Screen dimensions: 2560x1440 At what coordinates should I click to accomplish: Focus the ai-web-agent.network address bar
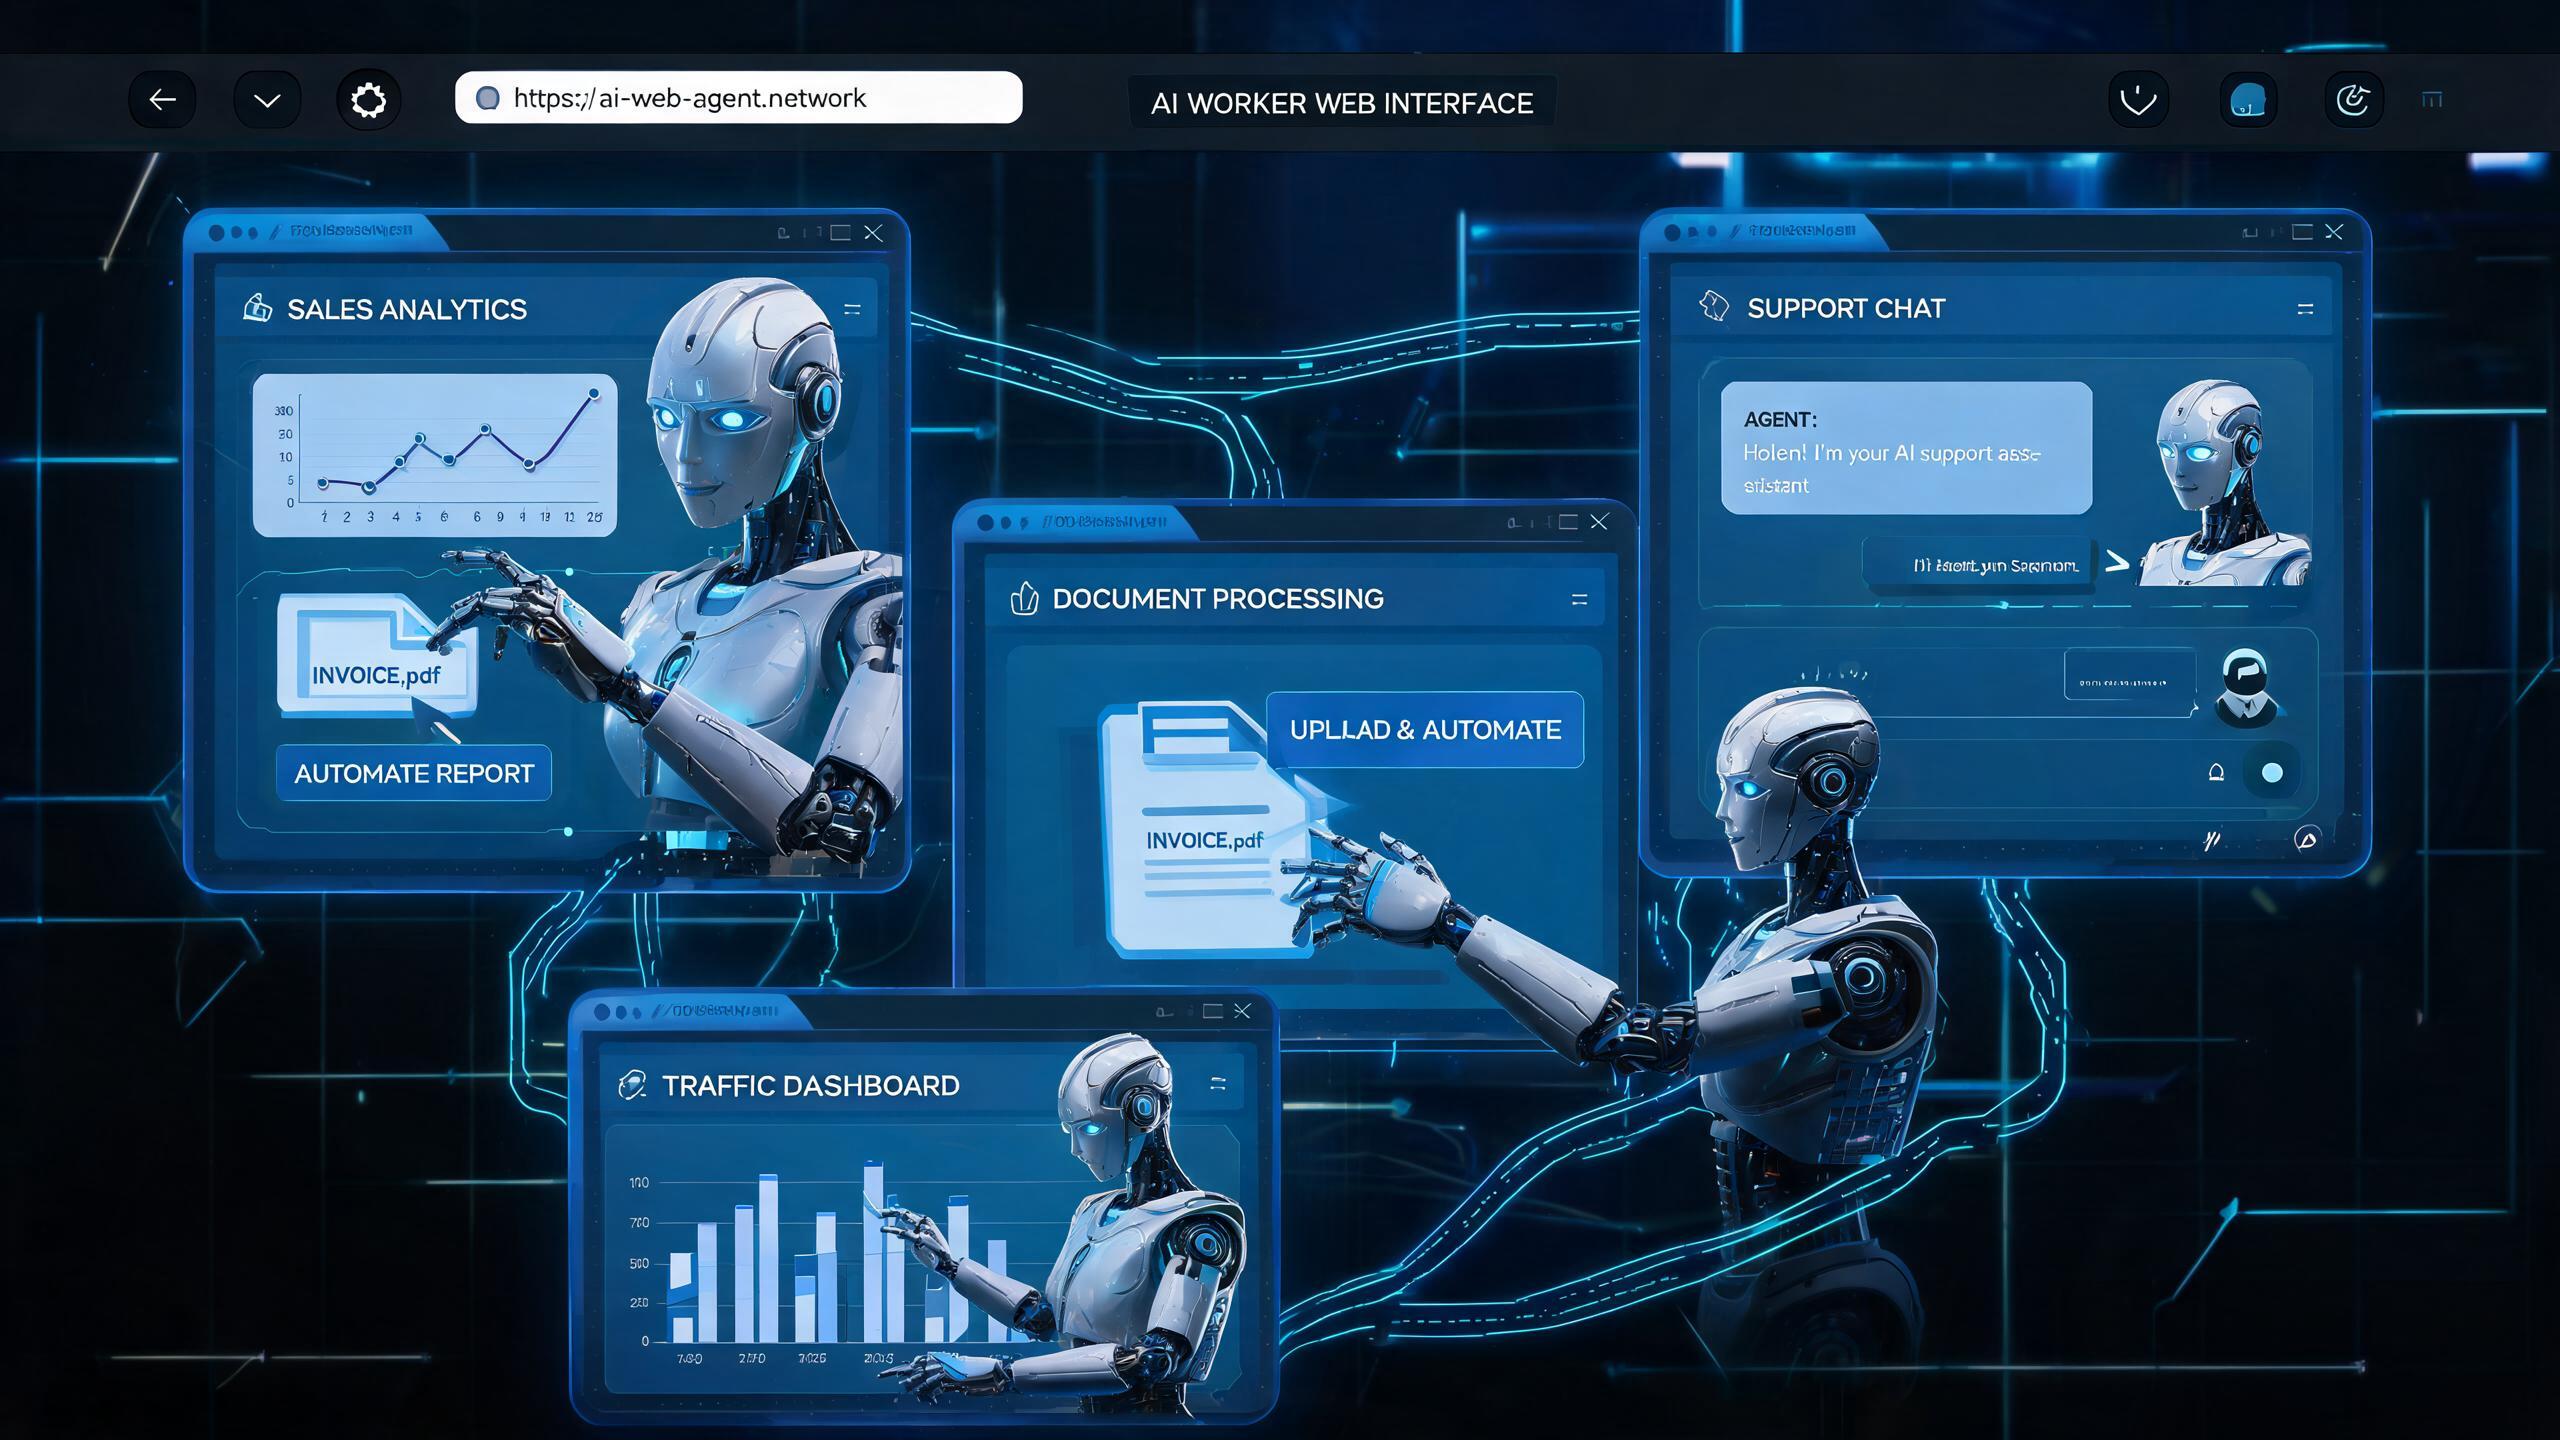(739, 97)
